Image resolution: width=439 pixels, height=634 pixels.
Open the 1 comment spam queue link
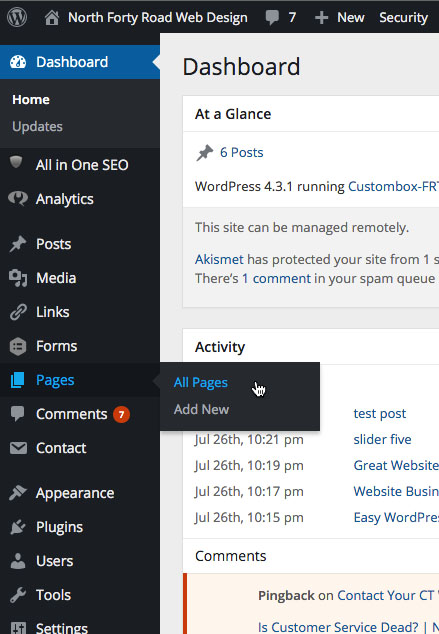[276, 279]
